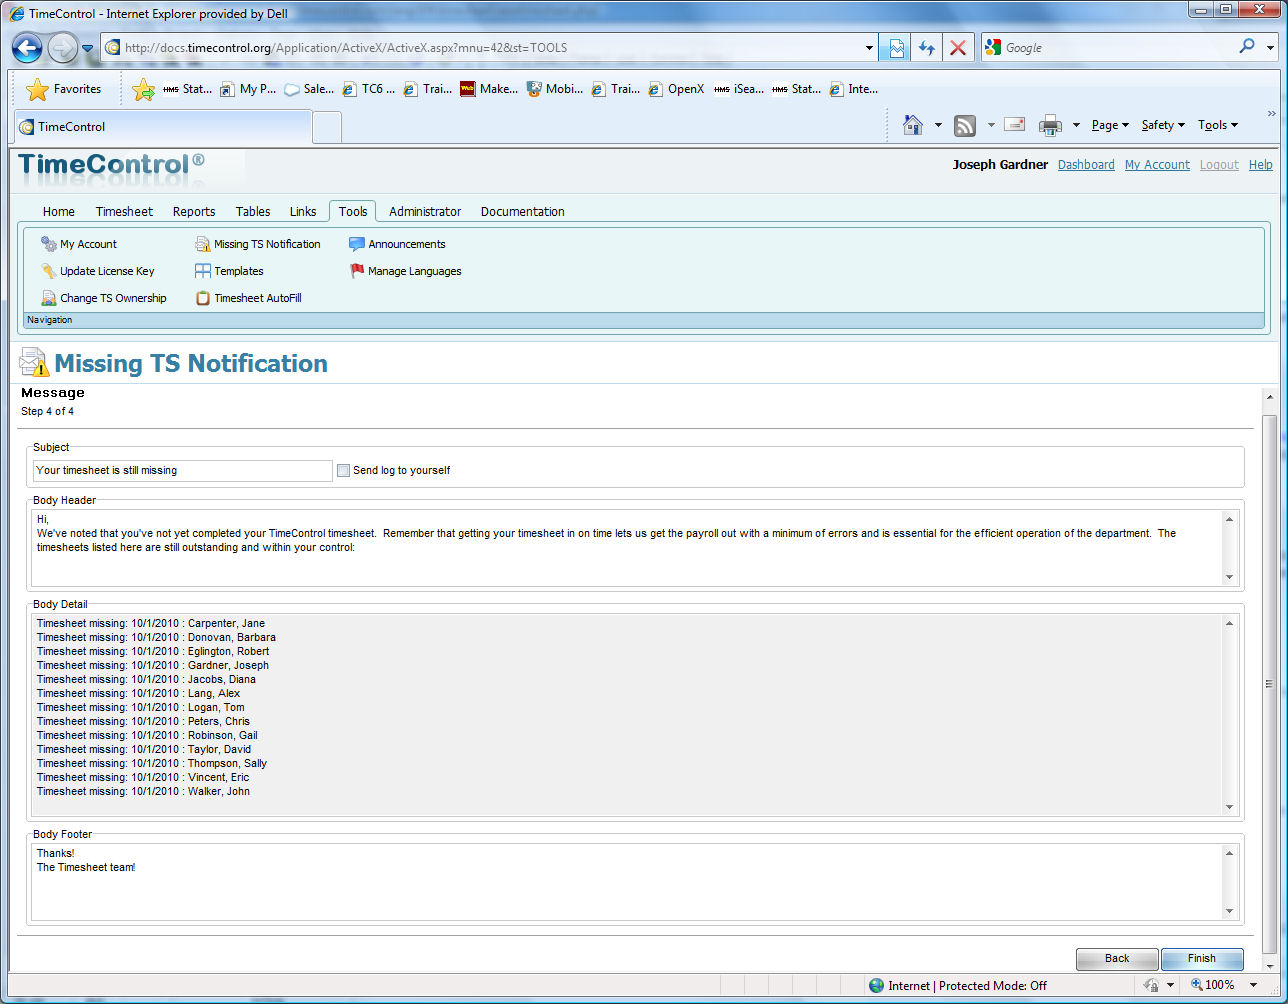
Task: Open the Missing TS Notification tool icon
Action: [x=203, y=244]
